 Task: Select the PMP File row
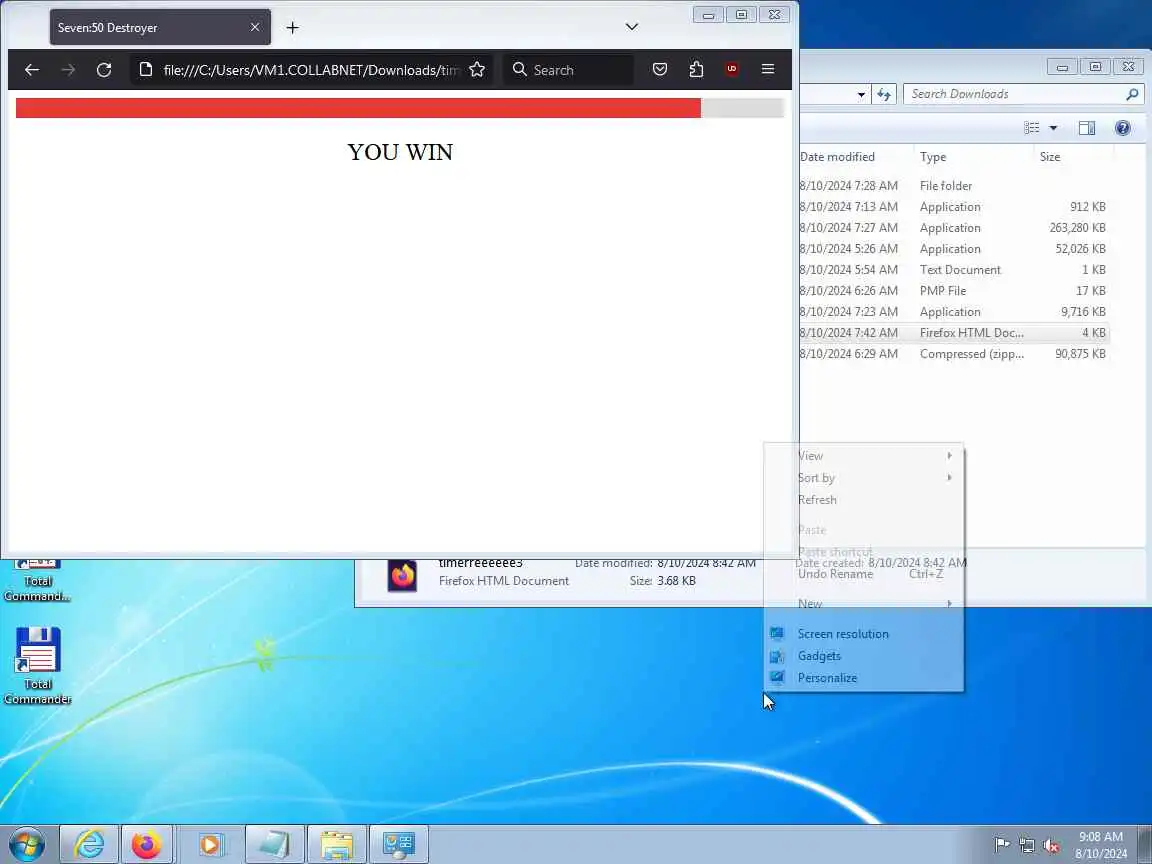(954, 291)
